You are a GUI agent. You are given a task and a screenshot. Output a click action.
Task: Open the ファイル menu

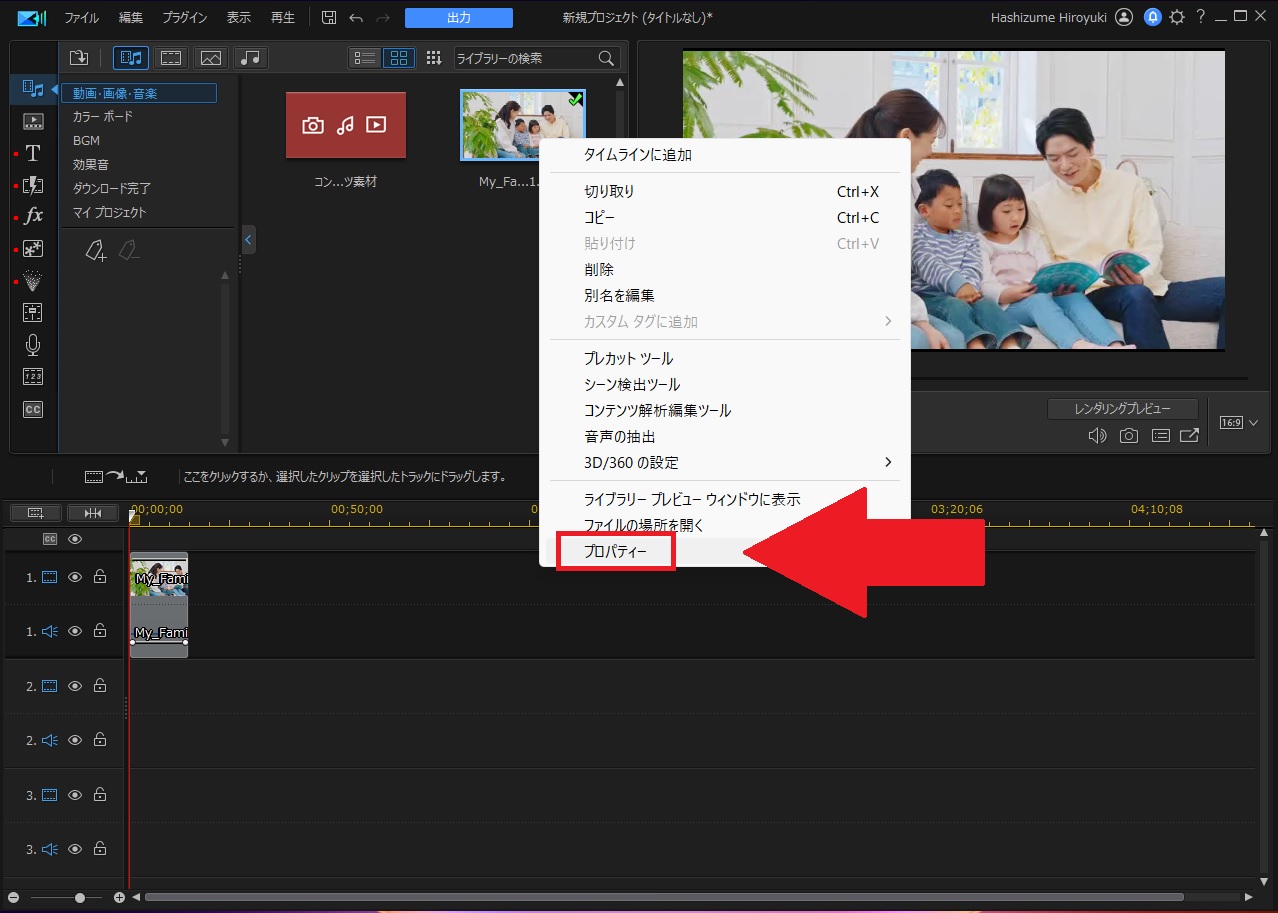click(x=82, y=18)
